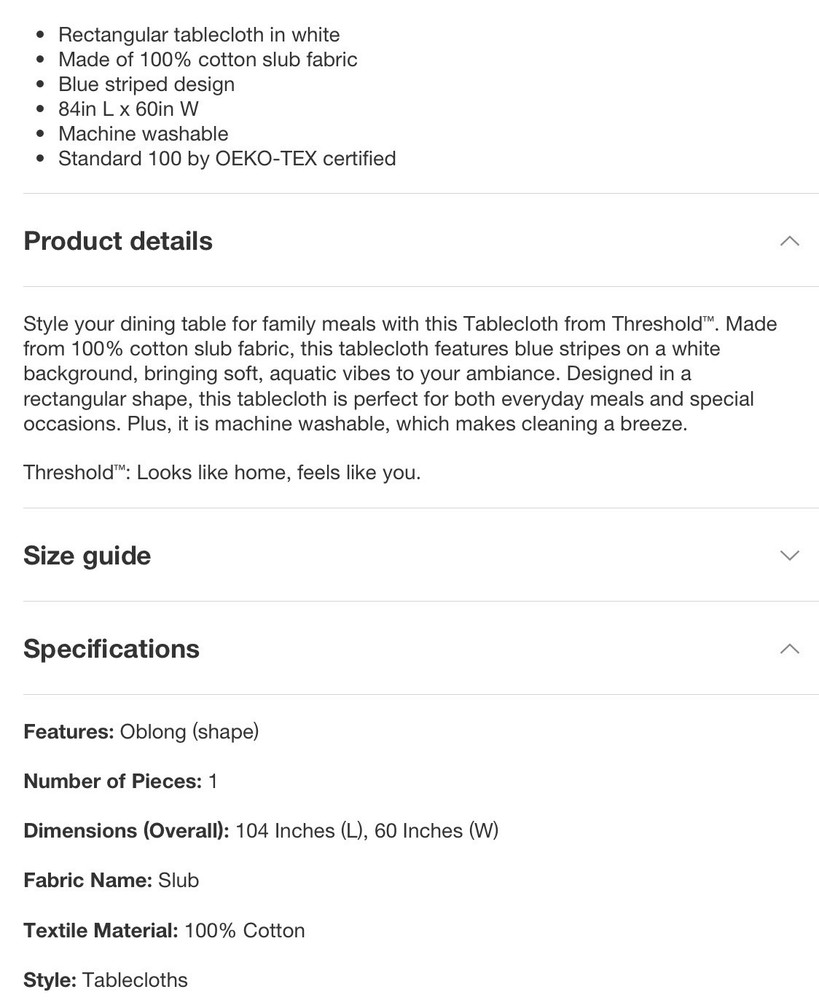Click the OEKO-TEX certified bullet text

point(227,158)
